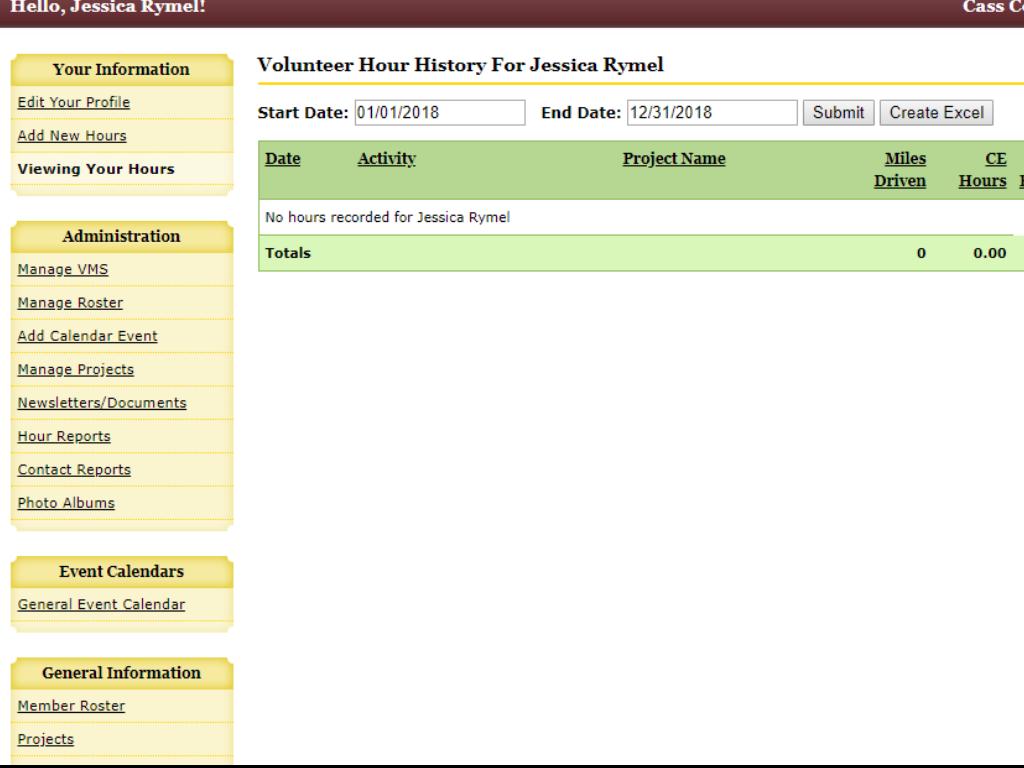The height and width of the screenshot is (768, 1024).
Task: Open the Edit Your Profile link
Action: click(x=74, y=102)
